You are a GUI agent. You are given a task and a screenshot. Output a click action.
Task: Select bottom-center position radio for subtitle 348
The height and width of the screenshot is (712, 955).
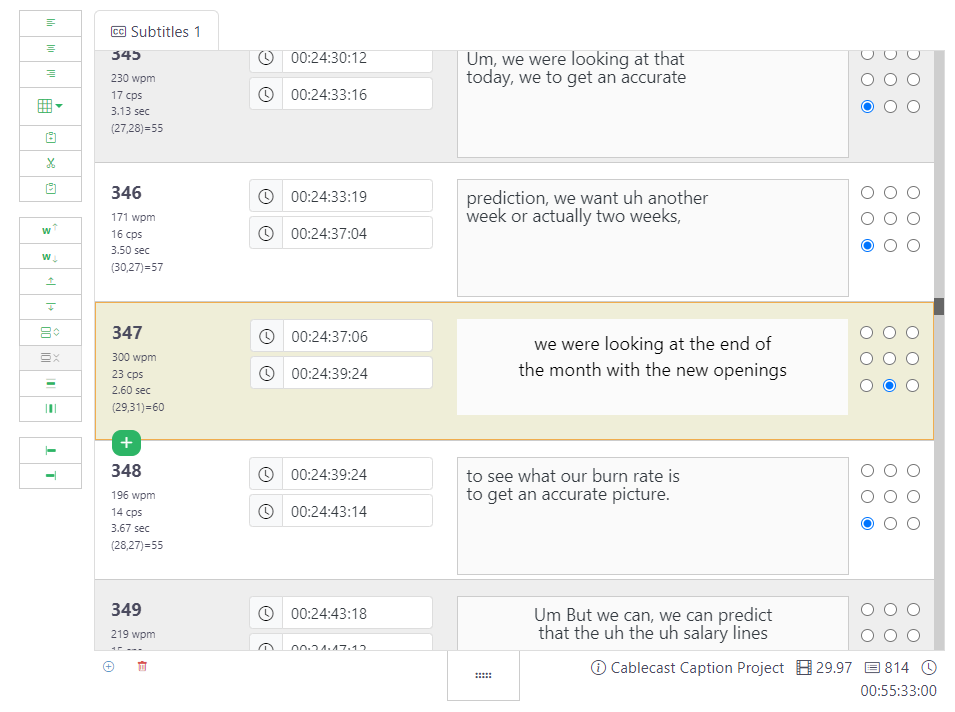click(890, 523)
